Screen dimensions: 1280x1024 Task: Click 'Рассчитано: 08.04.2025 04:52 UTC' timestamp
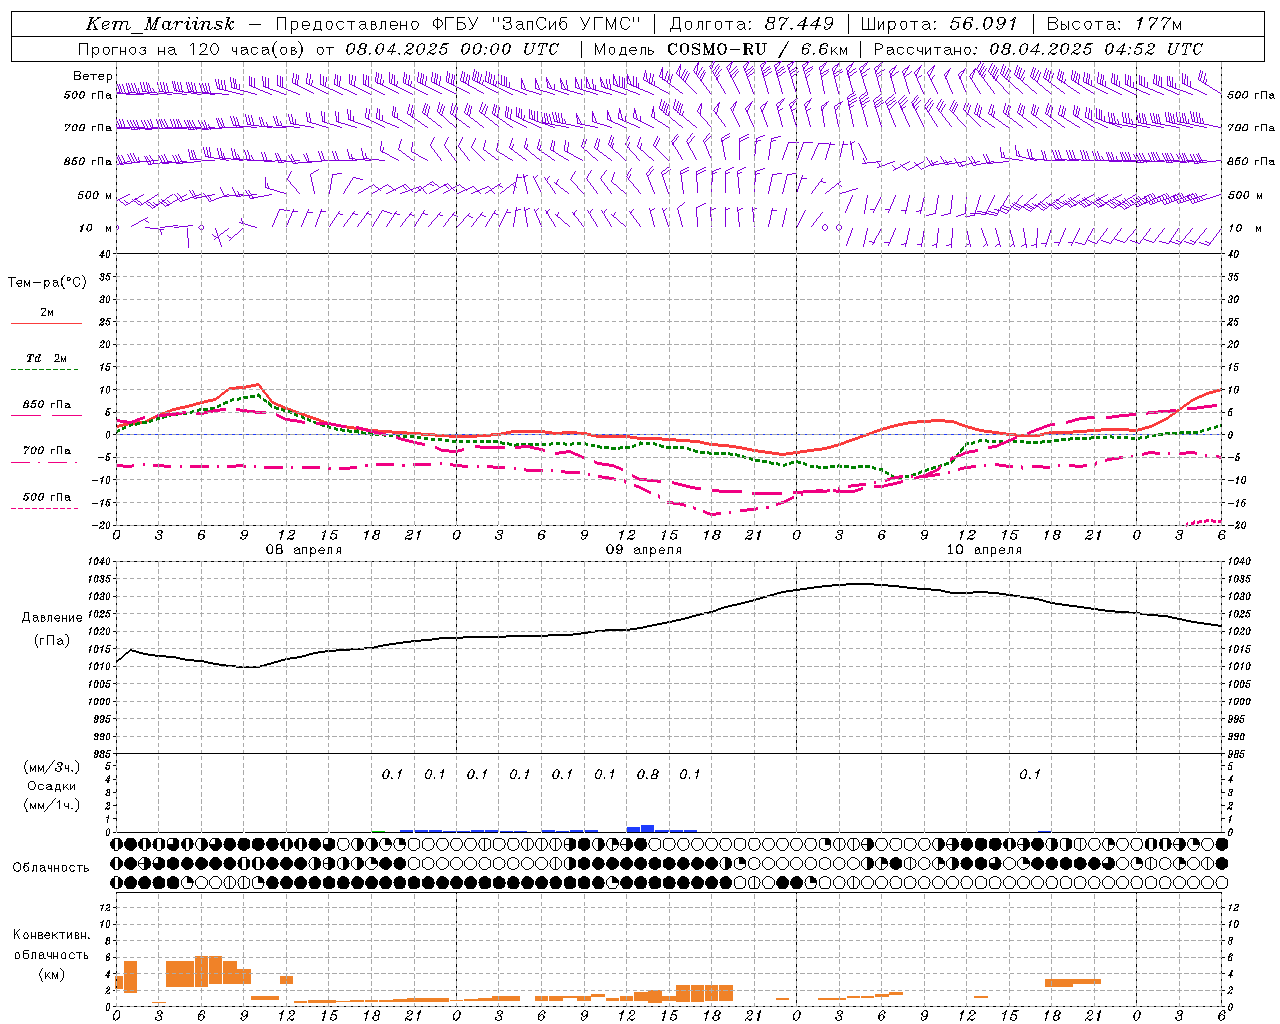(1038, 49)
